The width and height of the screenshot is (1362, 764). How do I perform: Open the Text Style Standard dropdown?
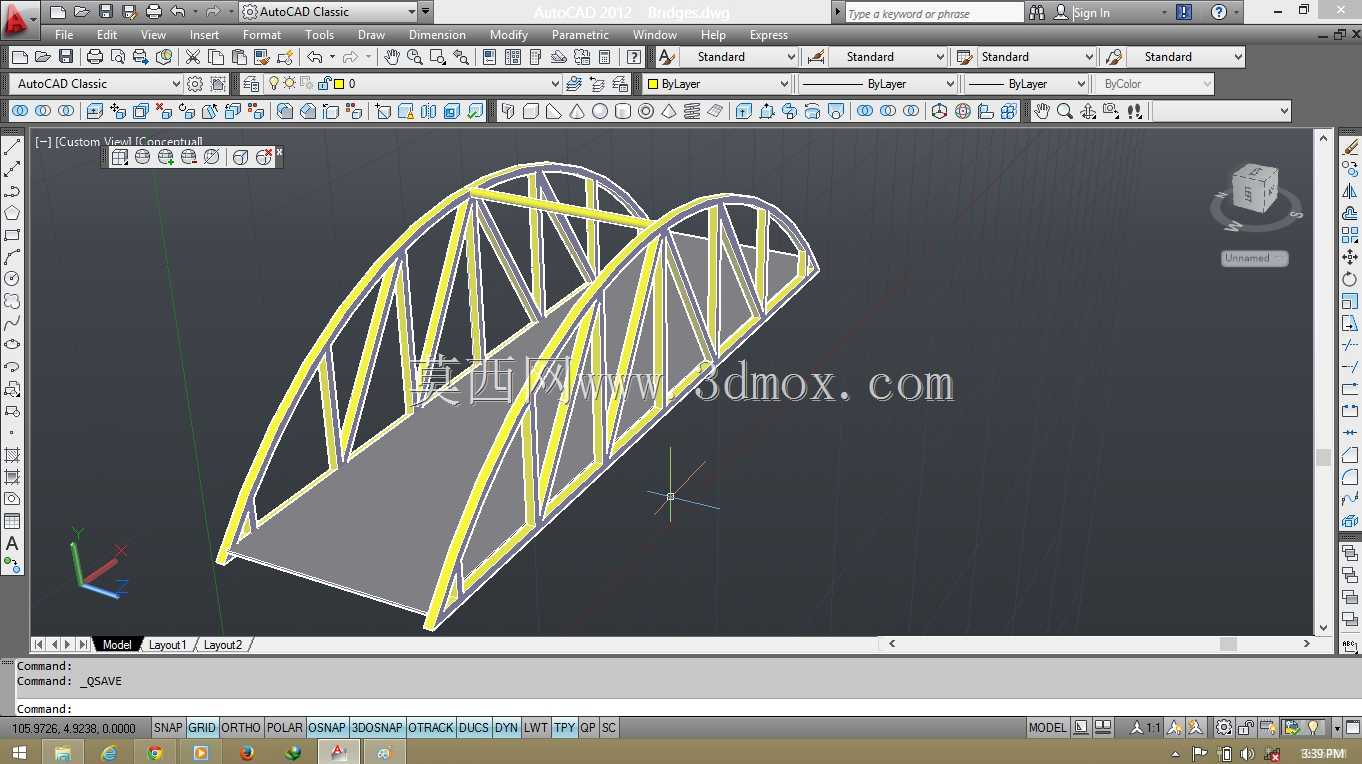click(x=739, y=57)
